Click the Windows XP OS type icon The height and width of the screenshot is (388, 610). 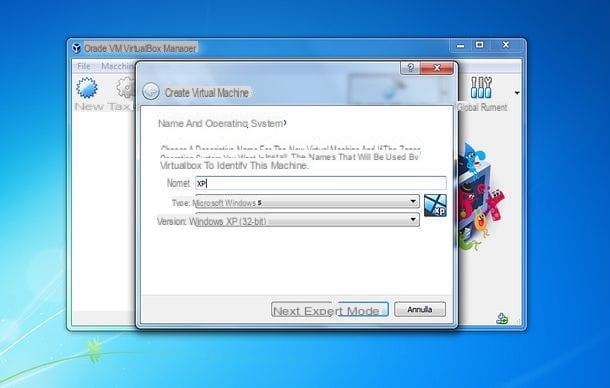(x=435, y=205)
